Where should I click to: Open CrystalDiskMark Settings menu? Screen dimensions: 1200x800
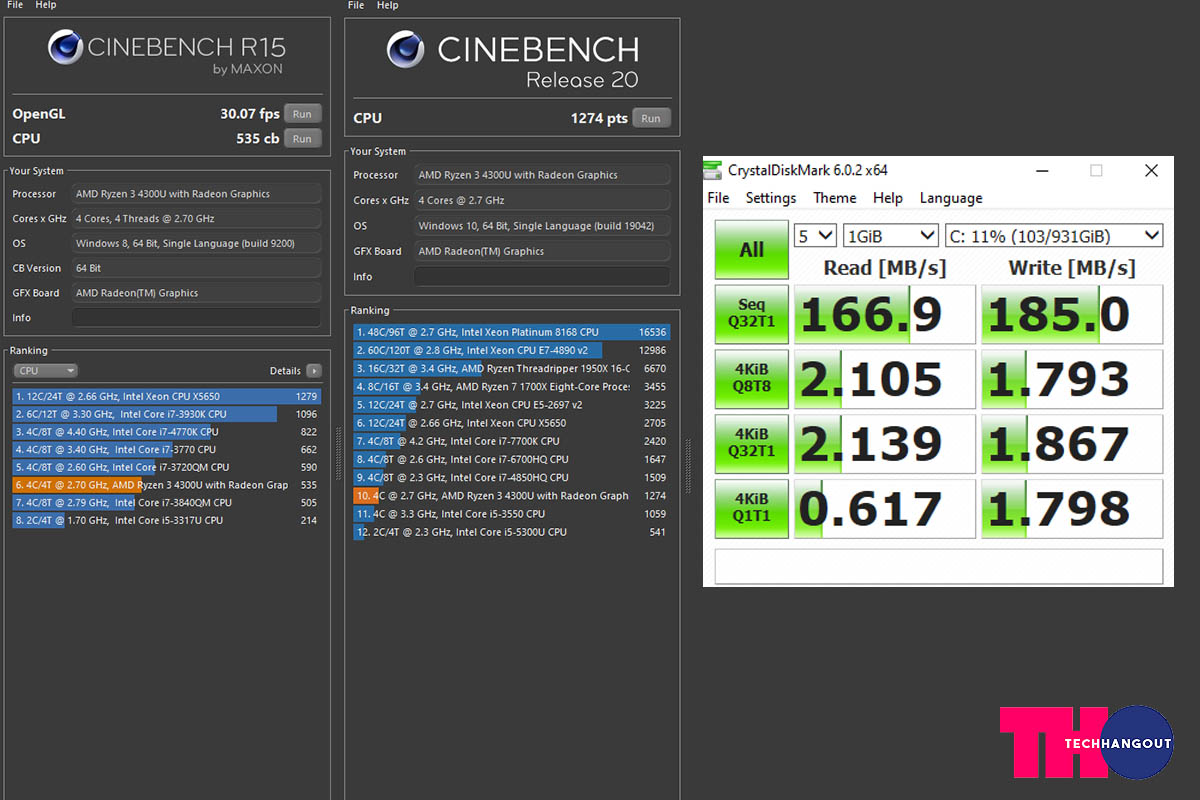click(771, 198)
